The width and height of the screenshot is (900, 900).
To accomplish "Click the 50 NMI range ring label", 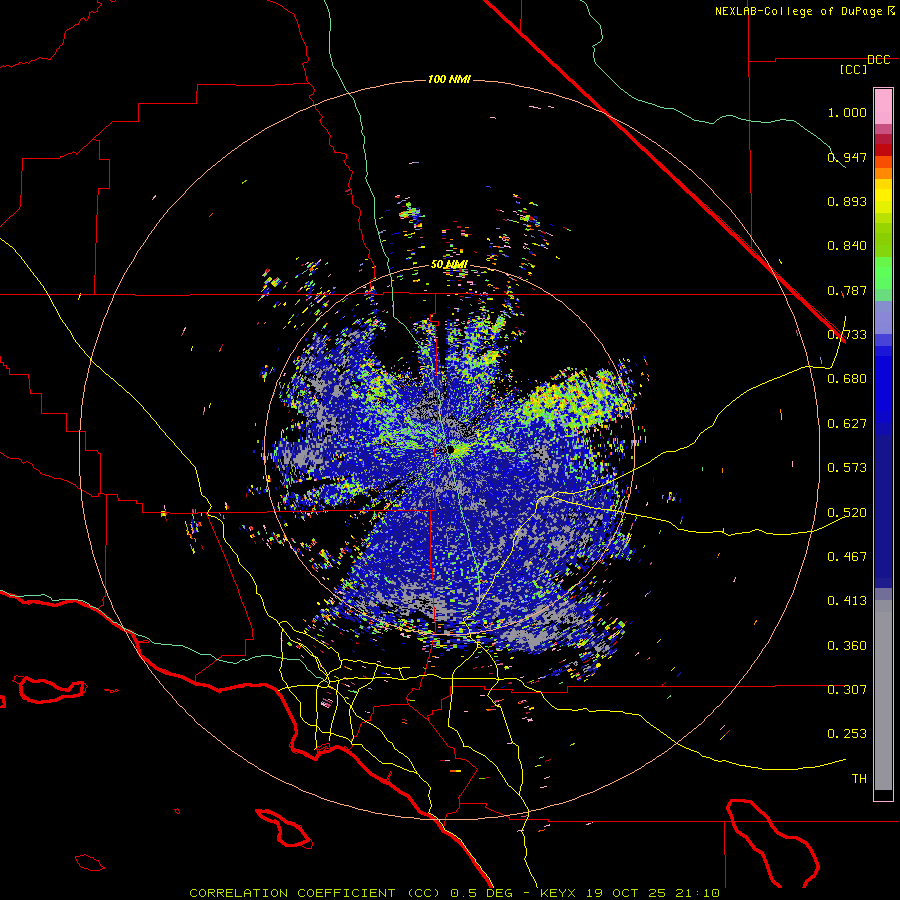I will tap(449, 265).
